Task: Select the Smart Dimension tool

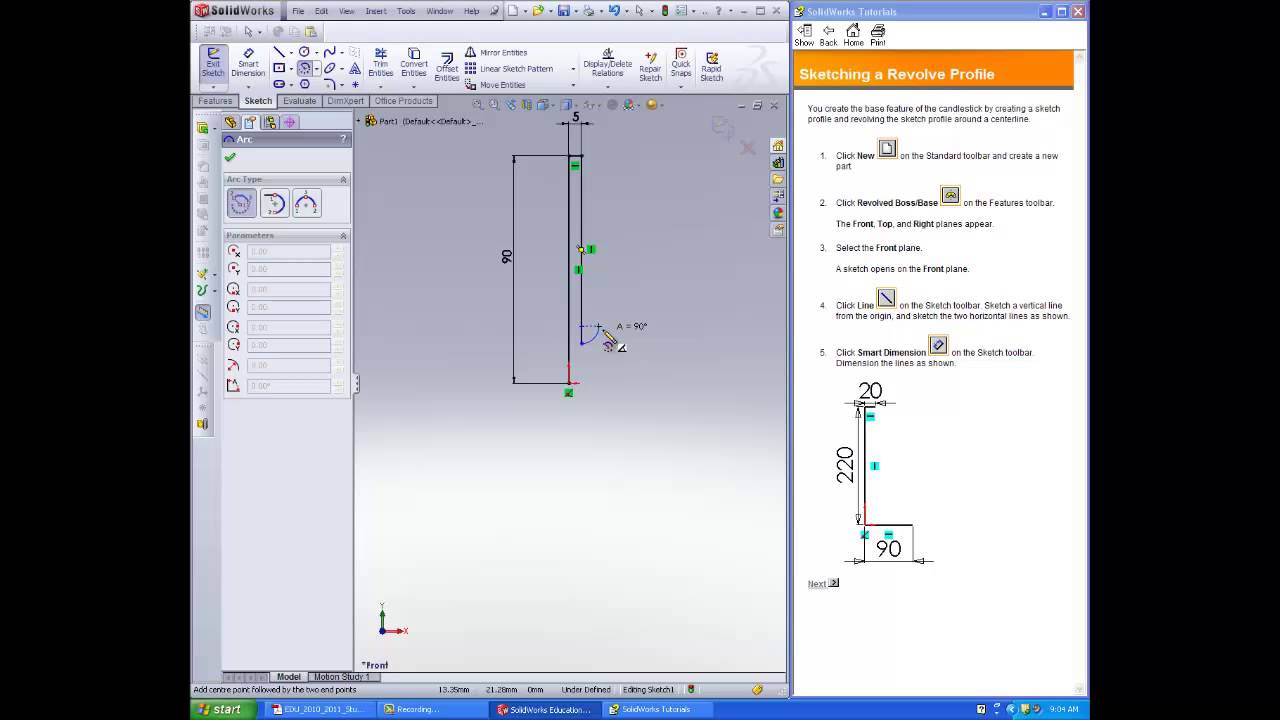Action: pos(248,62)
